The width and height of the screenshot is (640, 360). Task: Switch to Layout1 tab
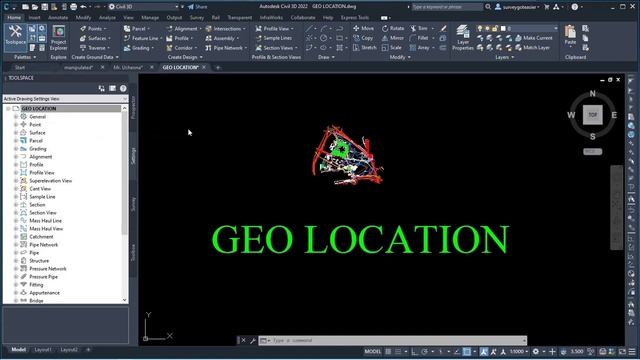43,350
